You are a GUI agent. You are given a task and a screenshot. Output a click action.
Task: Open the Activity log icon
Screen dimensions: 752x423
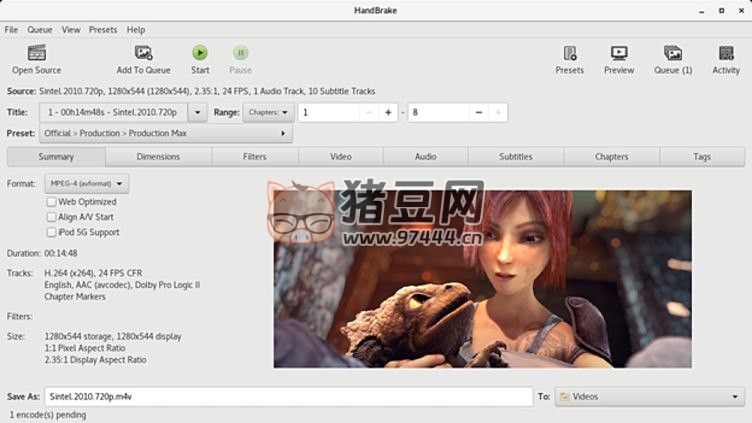[726, 53]
